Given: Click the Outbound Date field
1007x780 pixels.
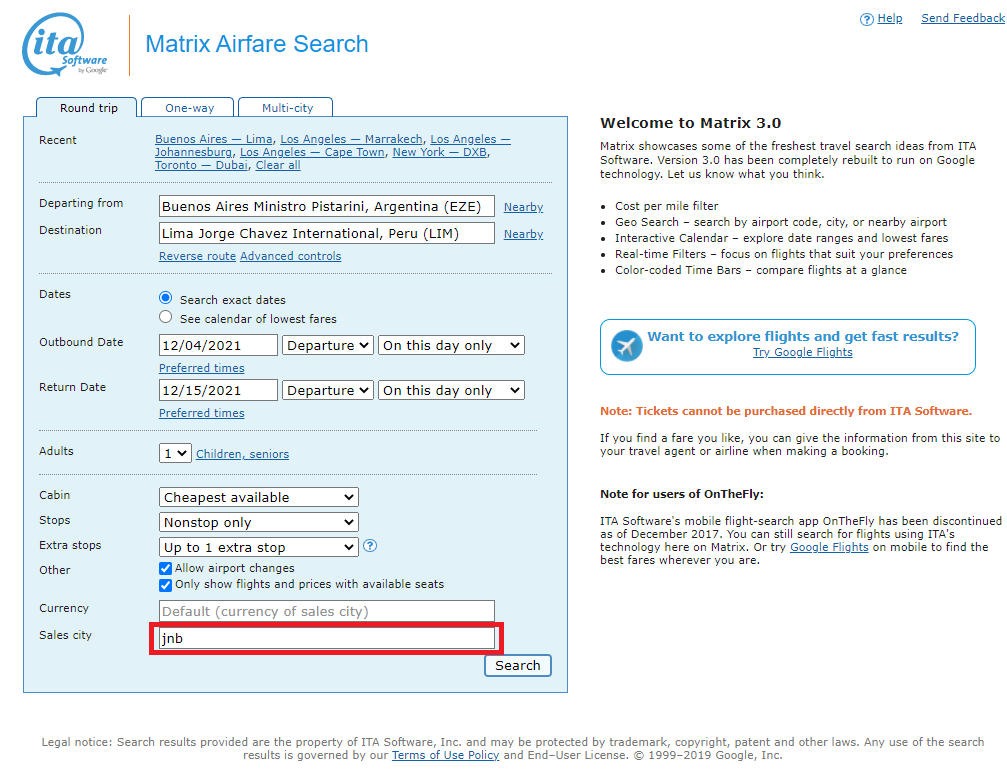Looking at the screenshot, I should pos(218,345).
